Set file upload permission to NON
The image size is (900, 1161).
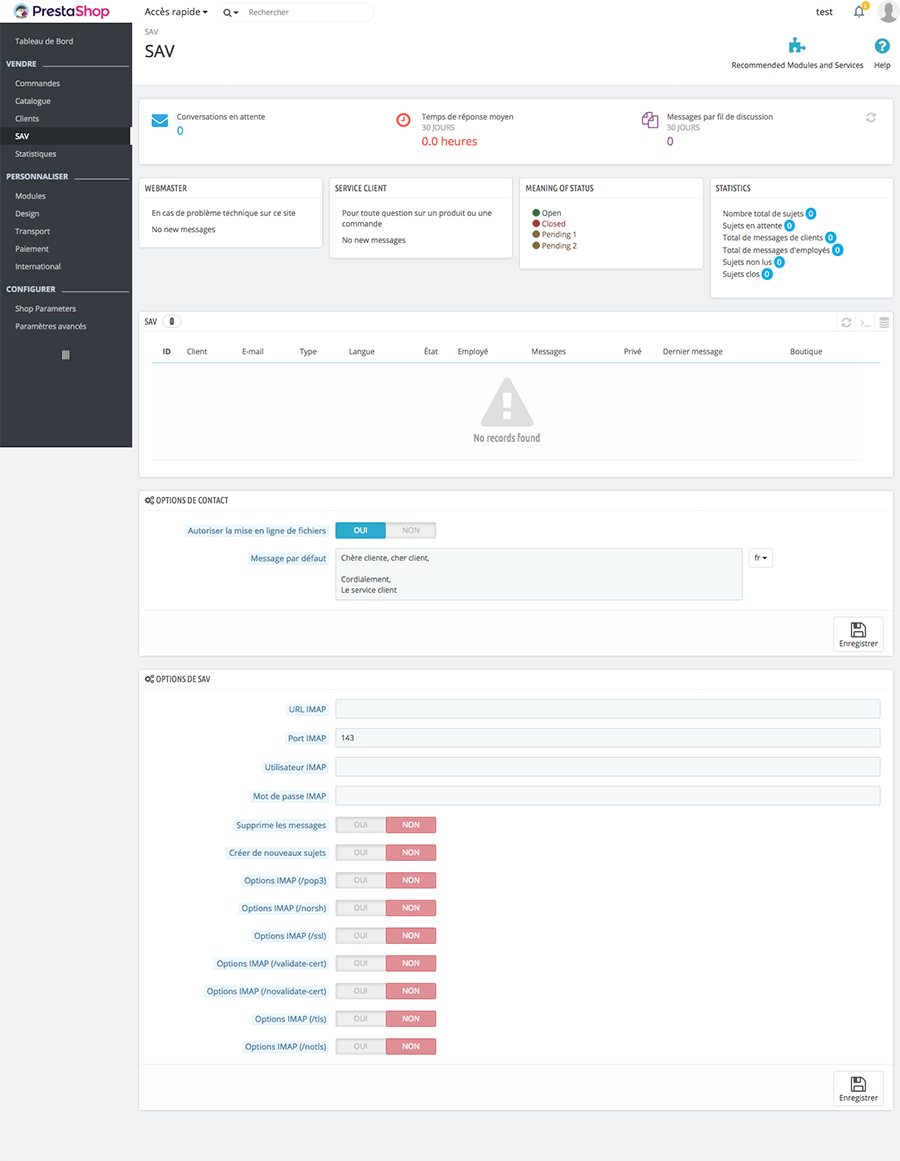click(x=411, y=531)
